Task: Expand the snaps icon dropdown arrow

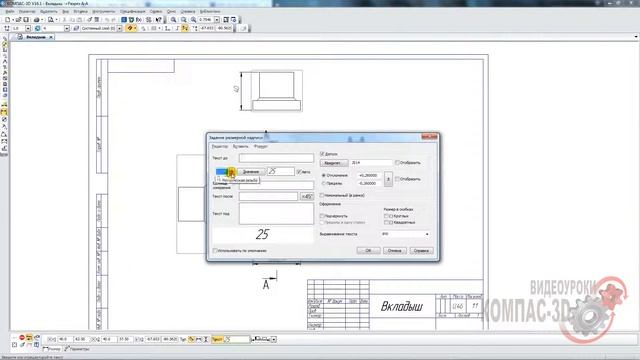Action: click(x=136, y=28)
